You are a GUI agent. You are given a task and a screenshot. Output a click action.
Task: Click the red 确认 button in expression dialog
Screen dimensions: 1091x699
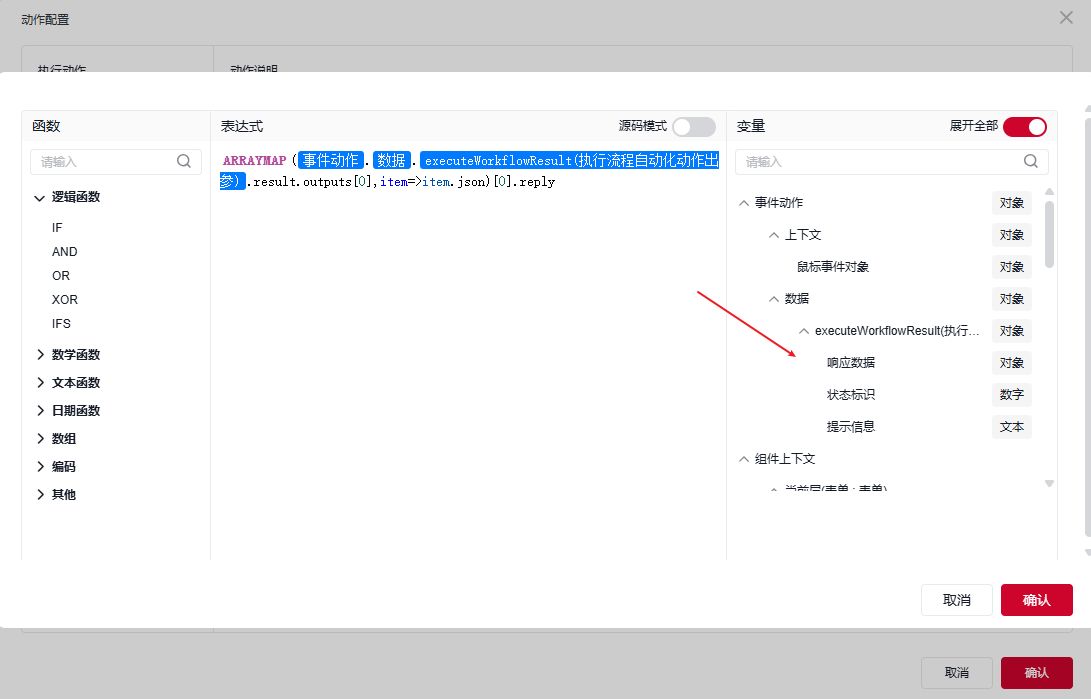1036,600
